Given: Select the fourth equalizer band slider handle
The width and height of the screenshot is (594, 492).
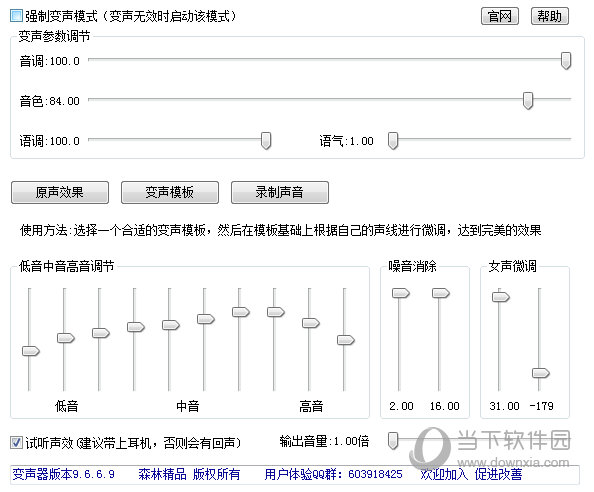Looking at the screenshot, I should pos(136,327).
